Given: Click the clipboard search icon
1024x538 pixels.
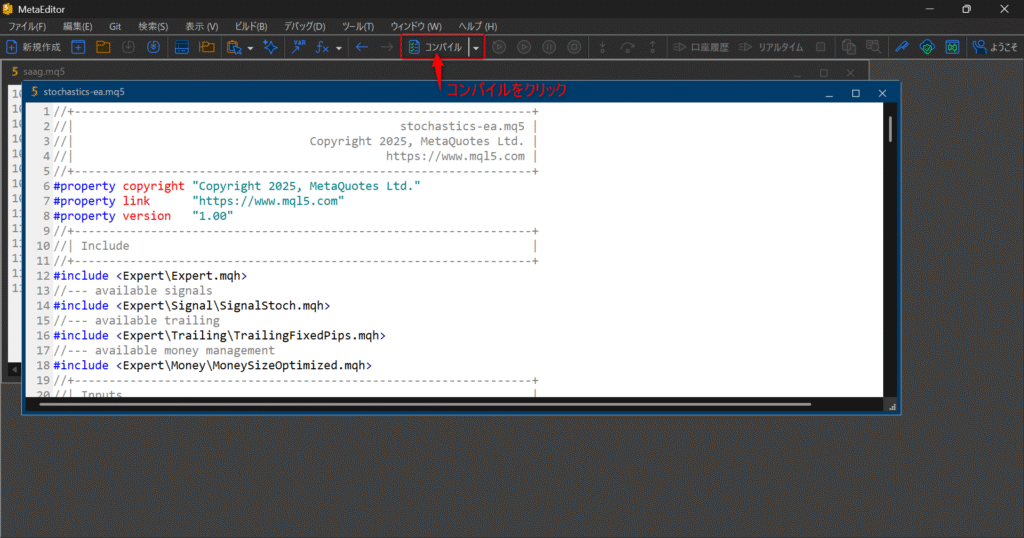Looking at the screenshot, I should click(234, 47).
